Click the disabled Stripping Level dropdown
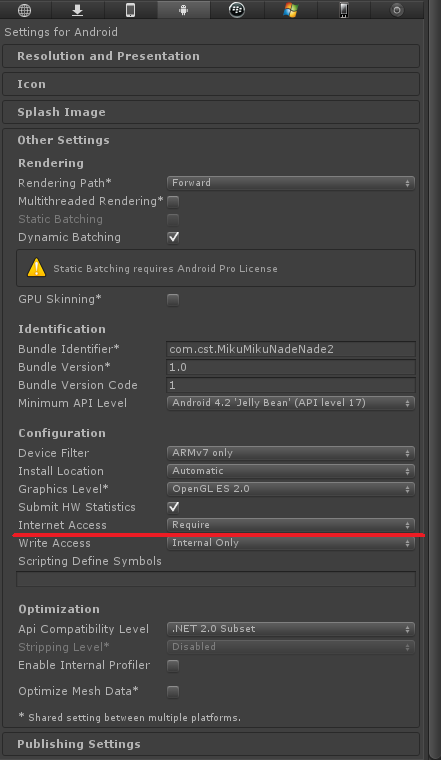441x760 pixels. click(291, 647)
